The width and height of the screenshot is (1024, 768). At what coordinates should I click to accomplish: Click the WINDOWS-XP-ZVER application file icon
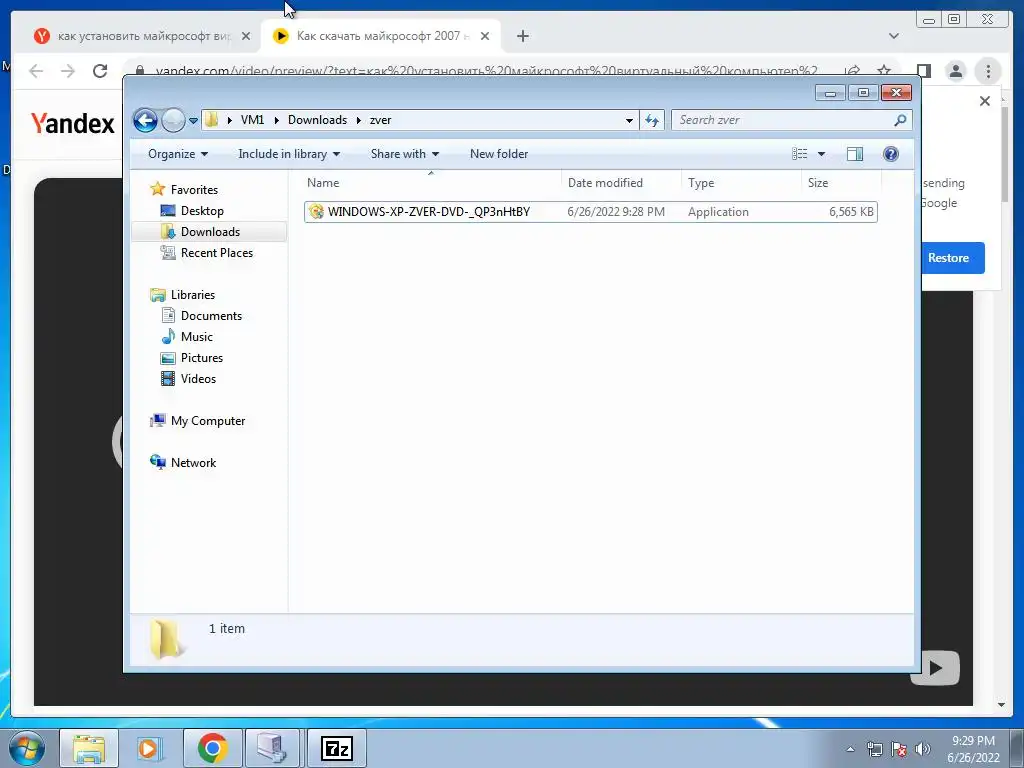tap(316, 212)
